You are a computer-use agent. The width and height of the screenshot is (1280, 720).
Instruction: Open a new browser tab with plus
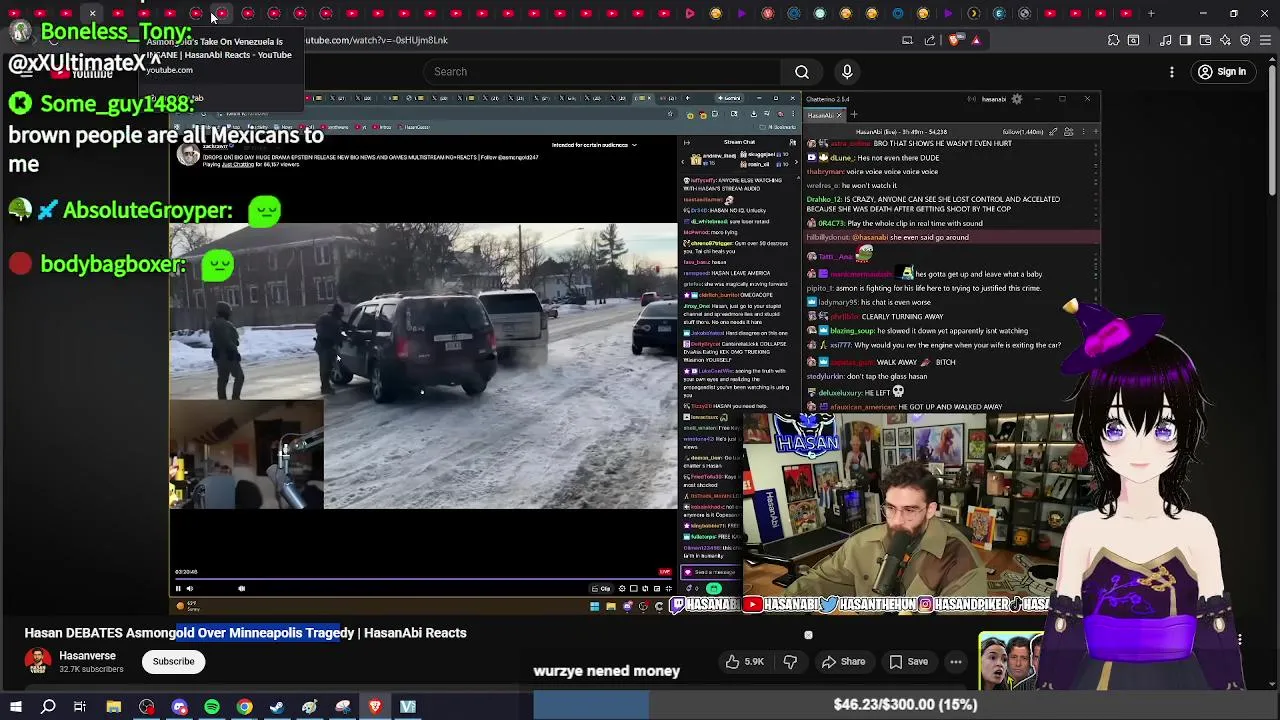1151,14
